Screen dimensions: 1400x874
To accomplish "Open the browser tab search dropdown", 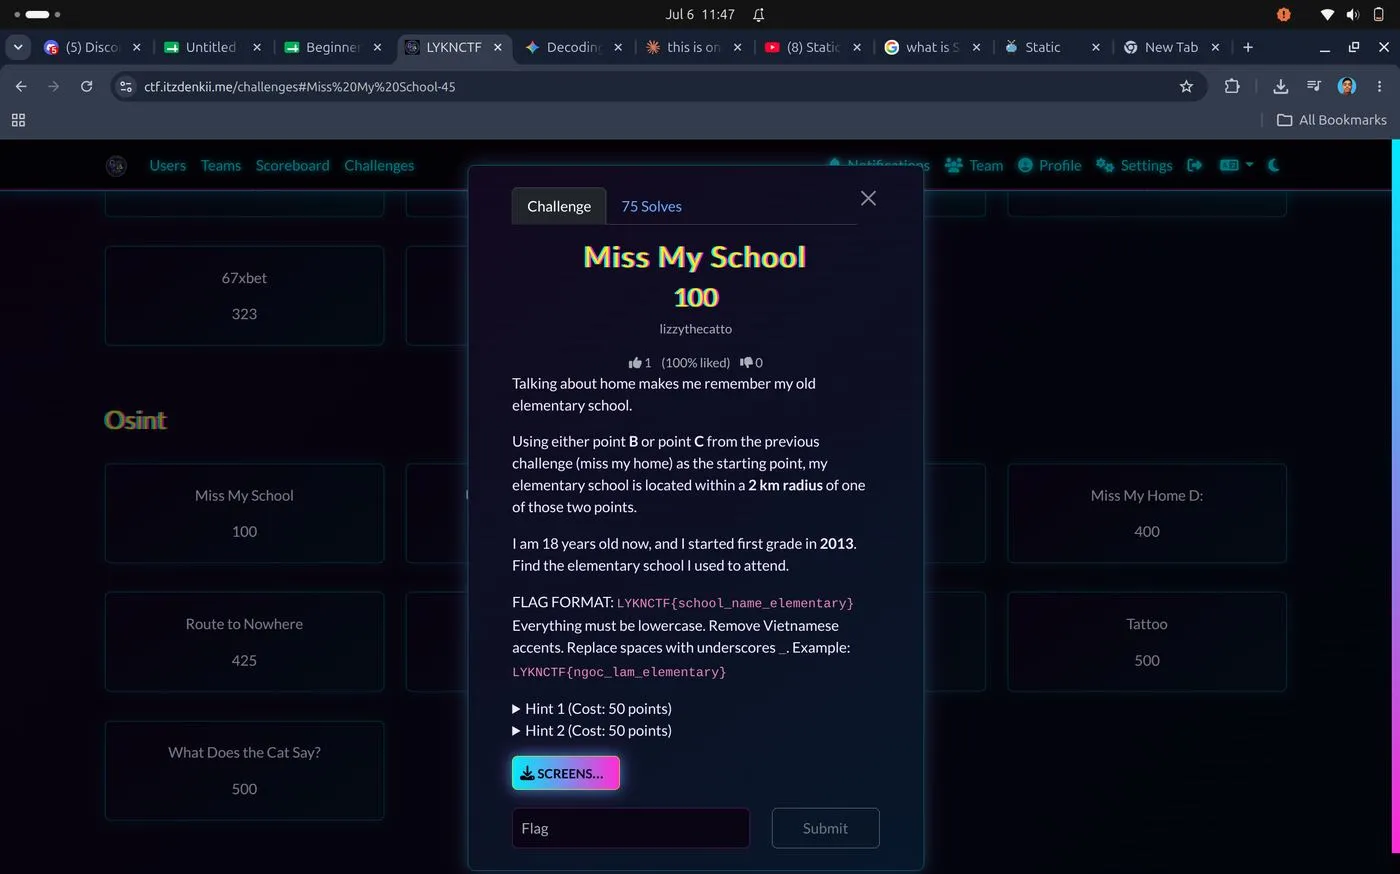I will click(x=18, y=47).
